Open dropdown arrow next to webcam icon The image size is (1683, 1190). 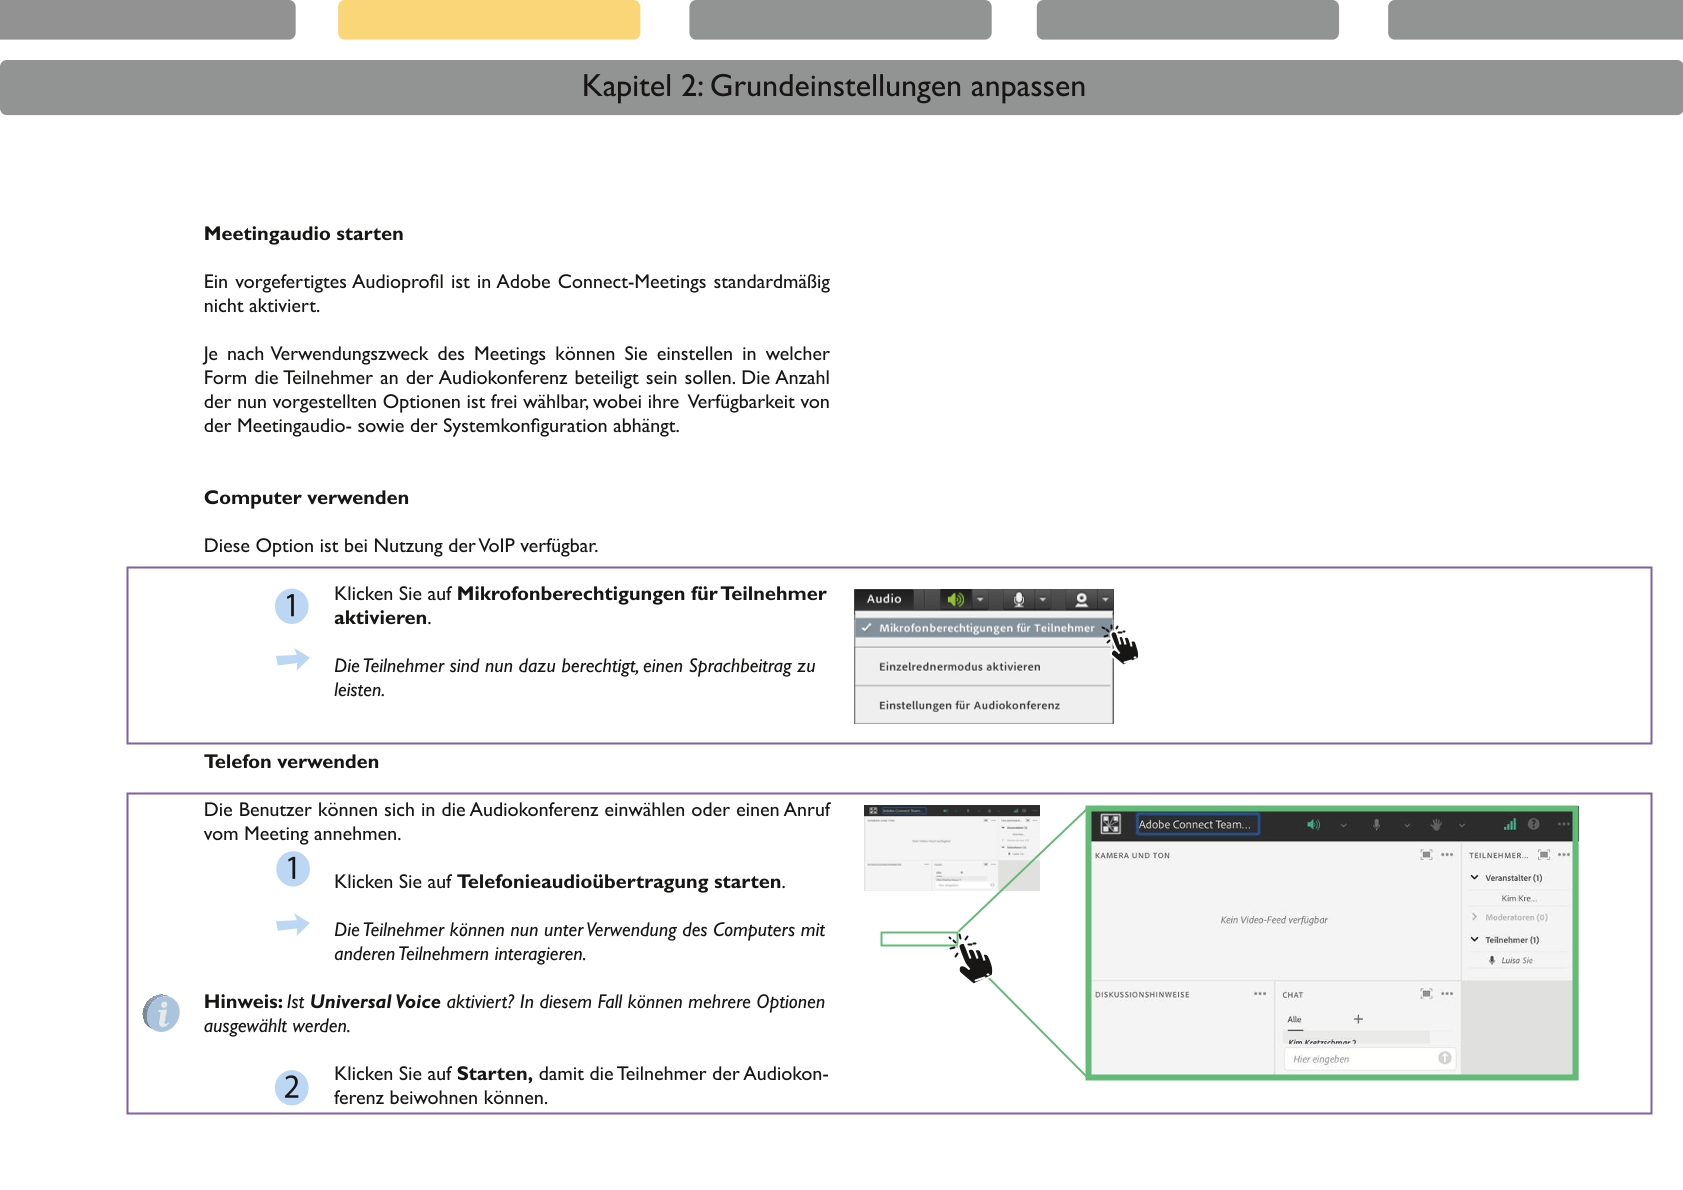pos(1104,600)
